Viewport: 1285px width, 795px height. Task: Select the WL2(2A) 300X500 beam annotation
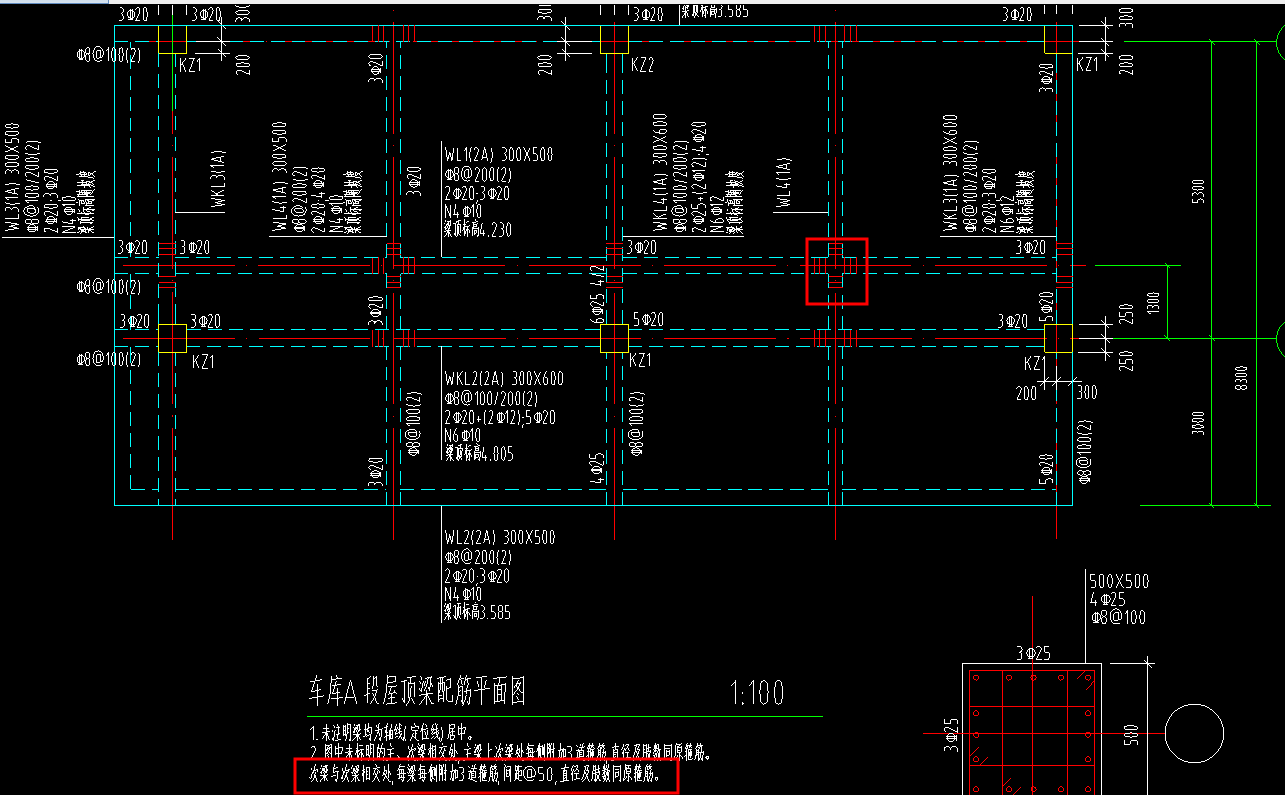click(x=500, y=538)
